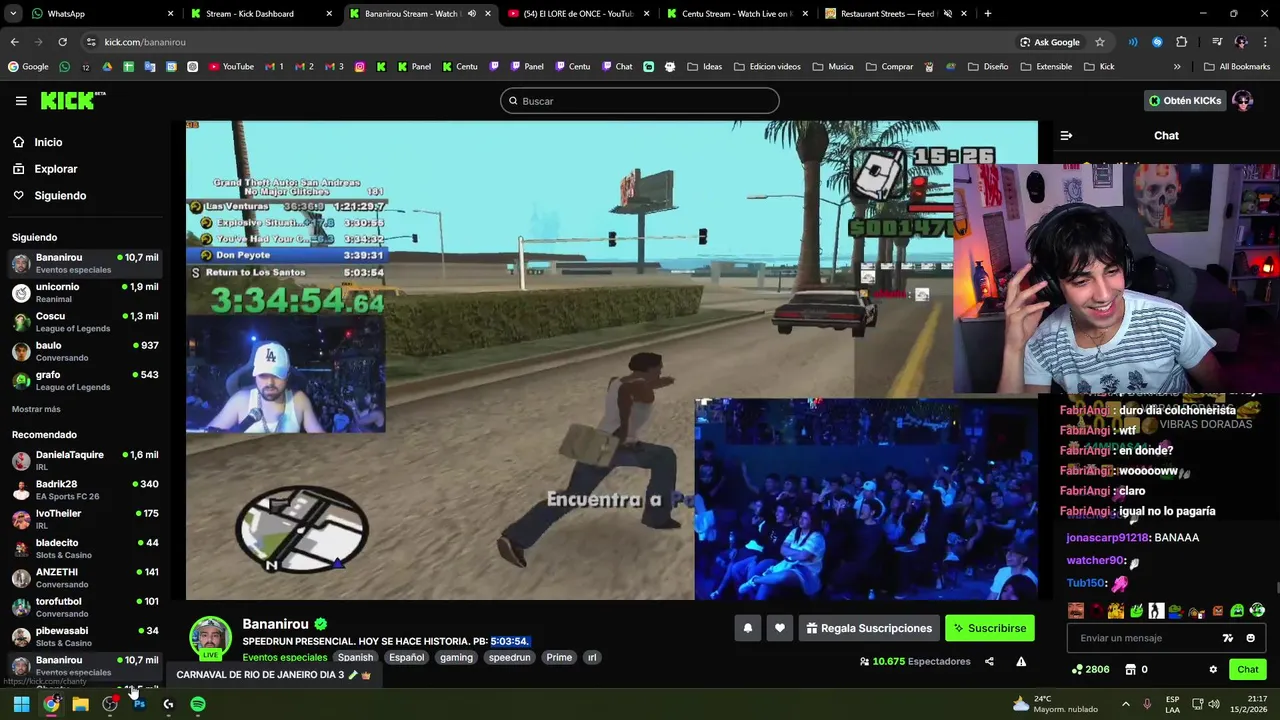The width and height of the screenshot is (1280, 720).
Task: Open unicornio channel in sidebar
Action: tap(84, 292)
